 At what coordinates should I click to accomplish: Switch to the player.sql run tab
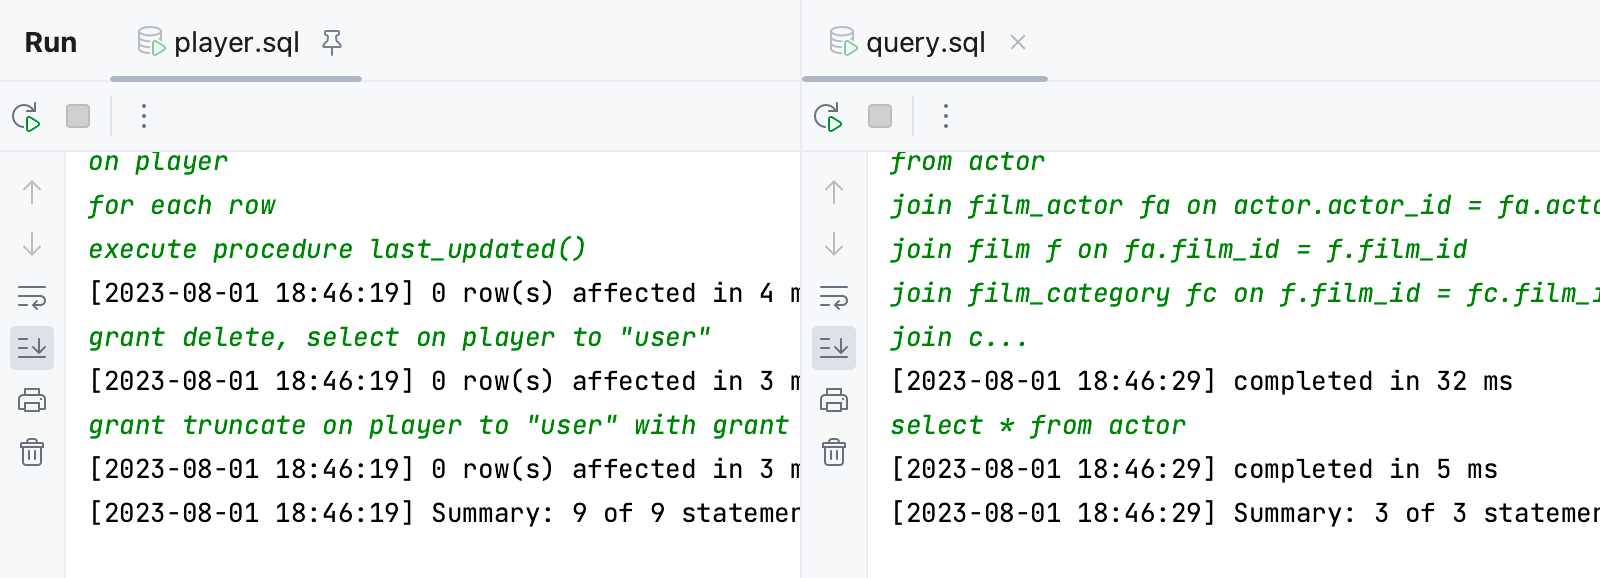coord(236,43)
